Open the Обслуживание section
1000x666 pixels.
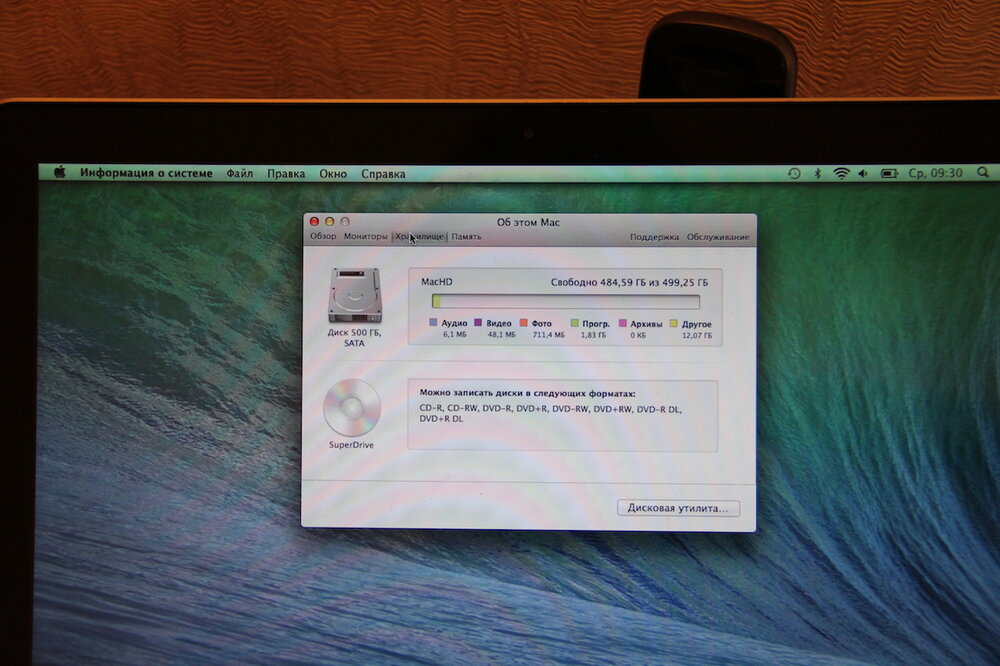718,237
